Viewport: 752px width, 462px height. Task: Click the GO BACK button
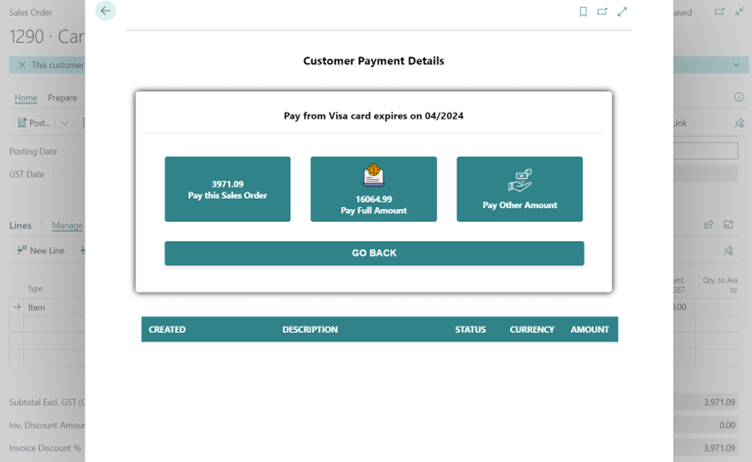[x=374, y=253]
